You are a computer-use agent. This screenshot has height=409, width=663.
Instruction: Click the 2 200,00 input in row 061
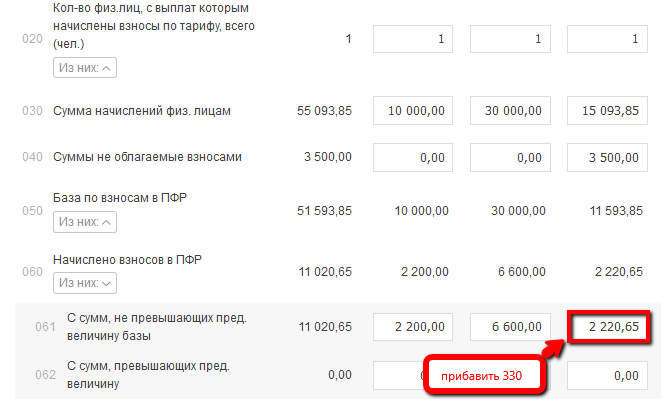click(x=413, y=327)
